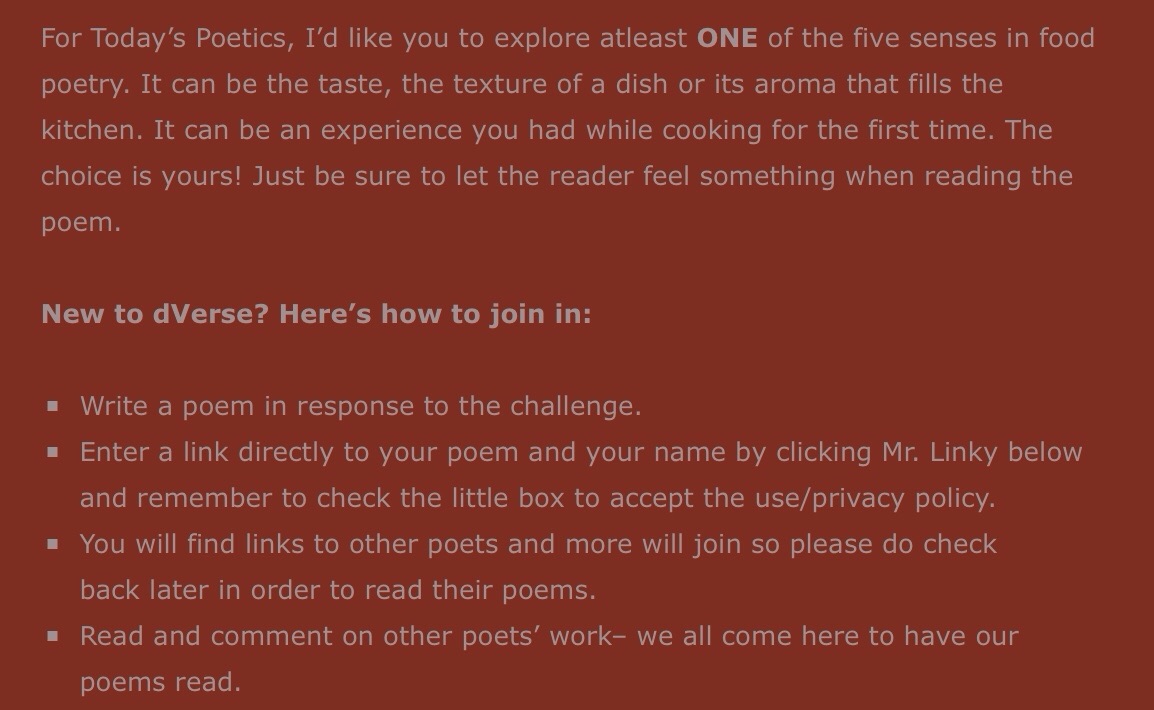Click the square bullet before "Read and comment"
Image resolution: width=1154 pixels, height=710 pixels.
pos(52,636)
